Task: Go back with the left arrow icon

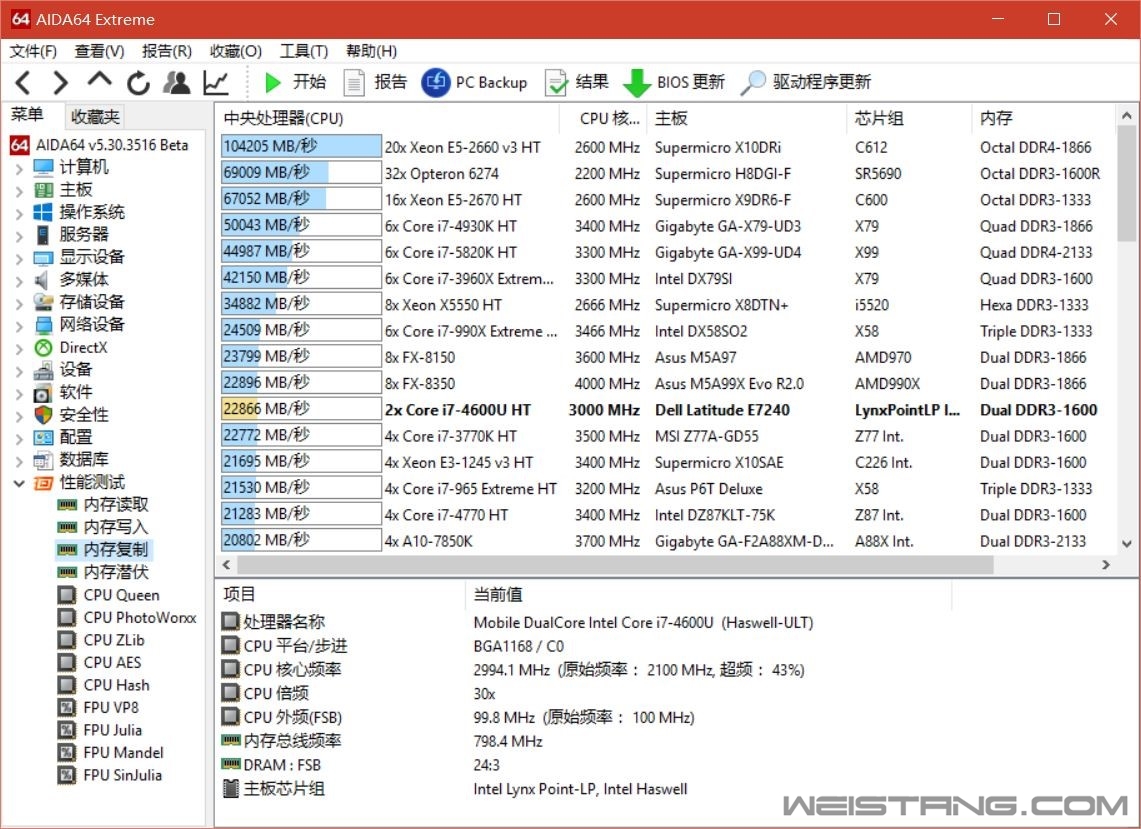Action: tap(23, 82)
